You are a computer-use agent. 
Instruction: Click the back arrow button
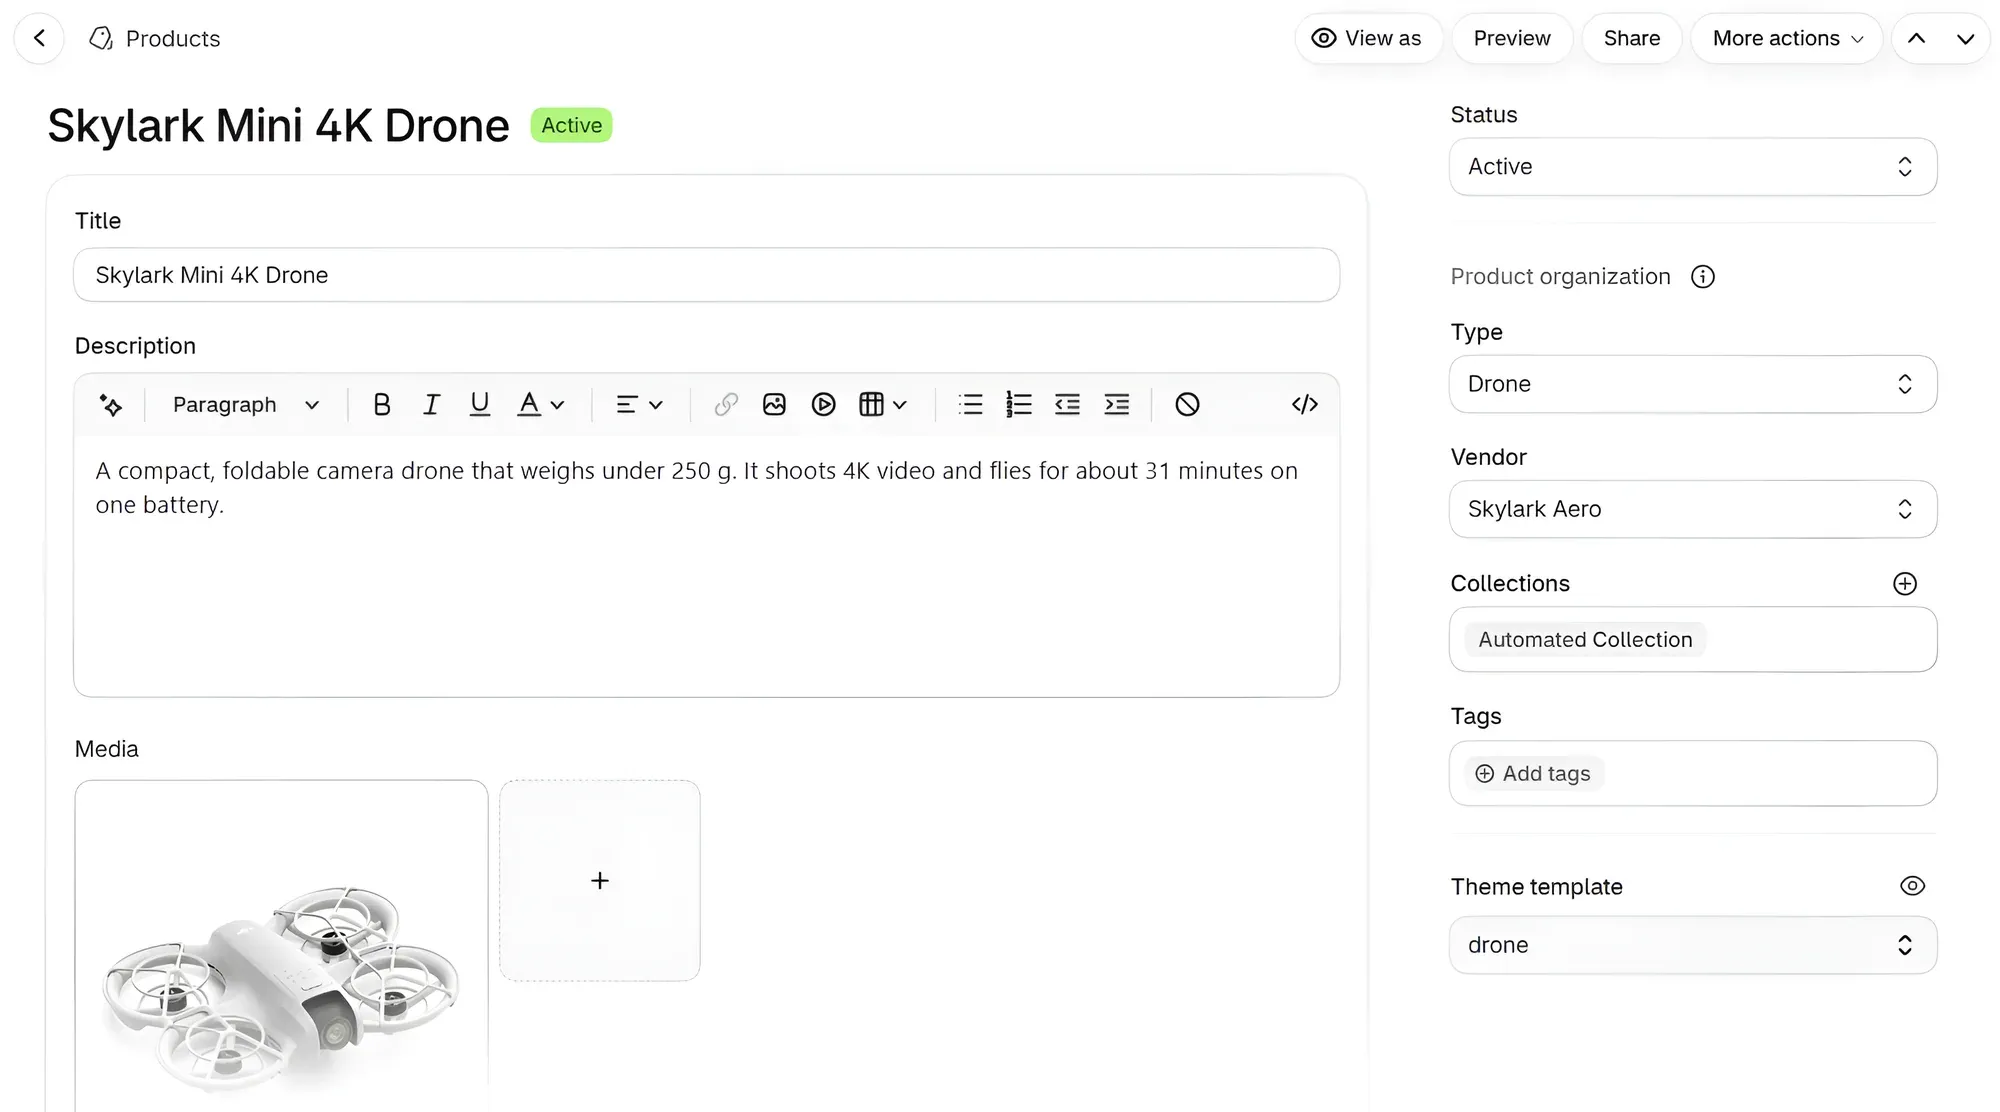click(x=39, y=39)
